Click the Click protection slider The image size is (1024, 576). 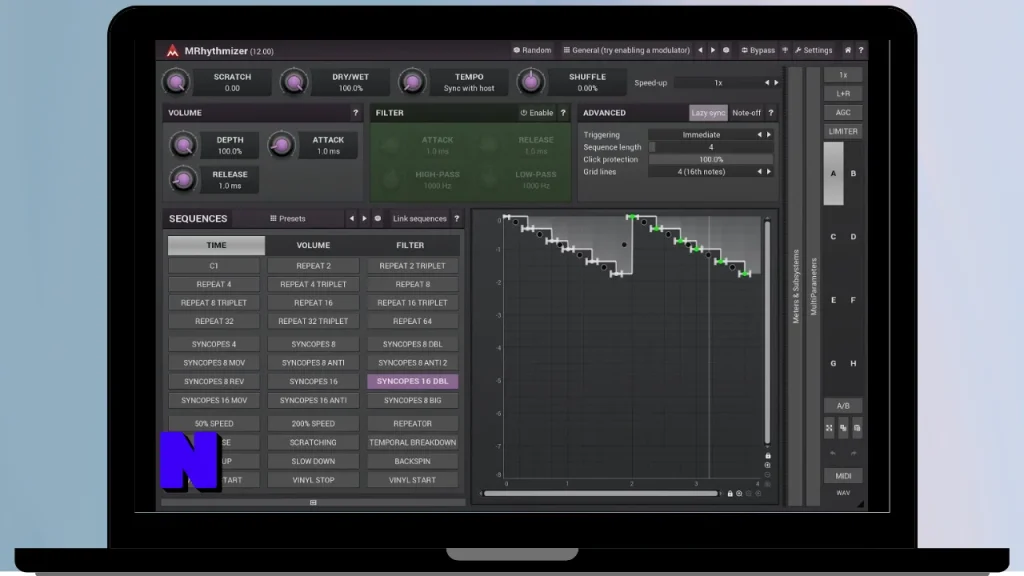point(711,159)
